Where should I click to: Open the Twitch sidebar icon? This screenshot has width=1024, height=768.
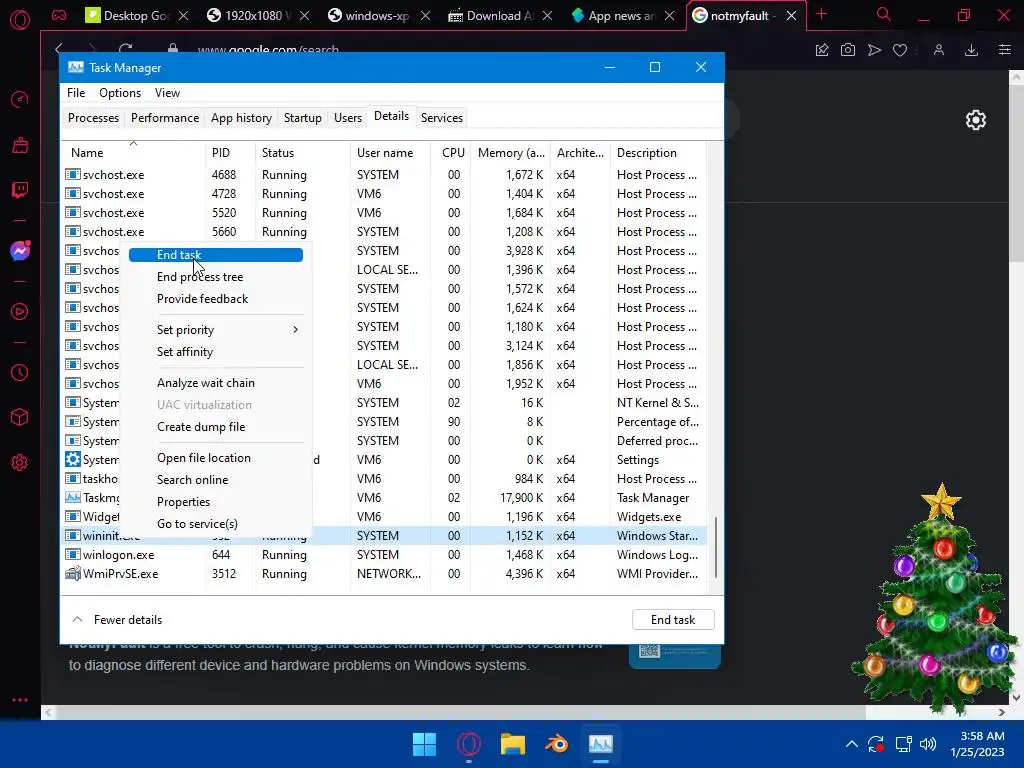click(20, 190)
